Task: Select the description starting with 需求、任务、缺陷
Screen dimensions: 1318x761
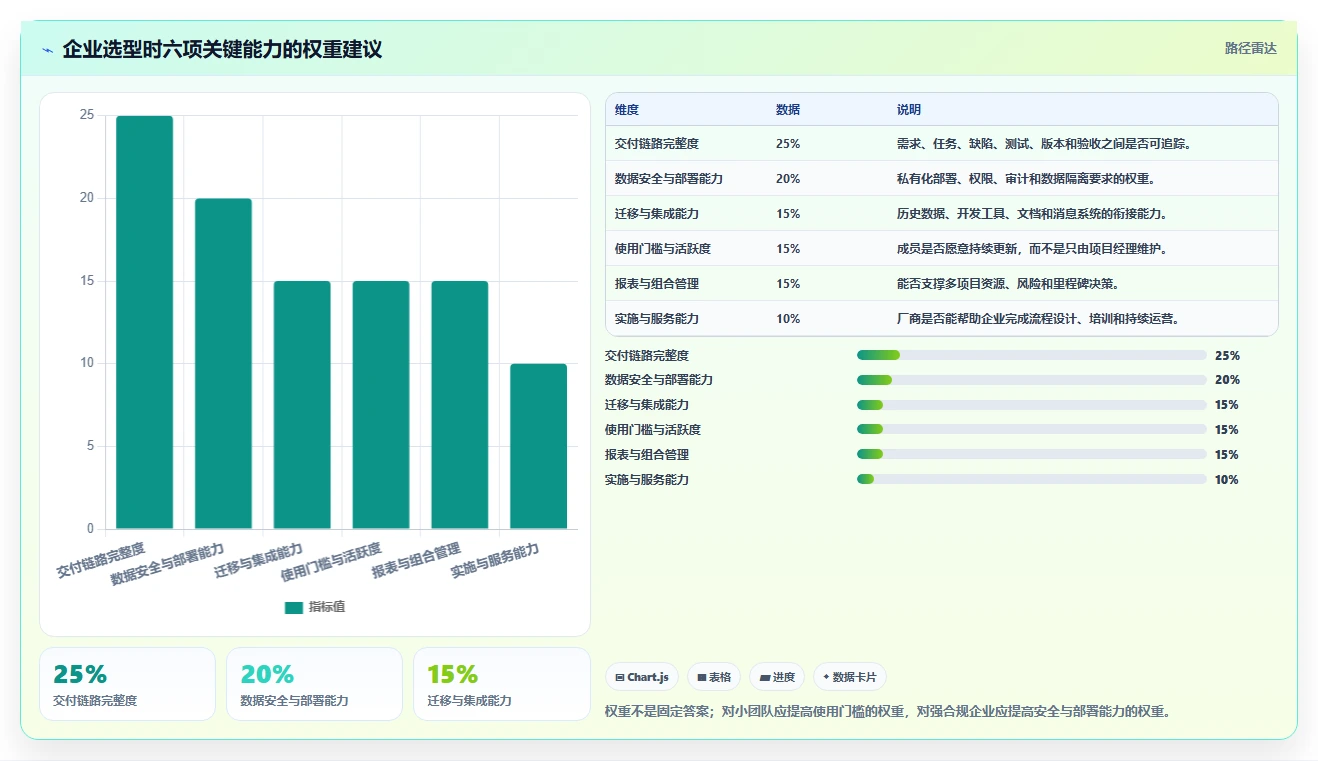Action: [1044, 144]
